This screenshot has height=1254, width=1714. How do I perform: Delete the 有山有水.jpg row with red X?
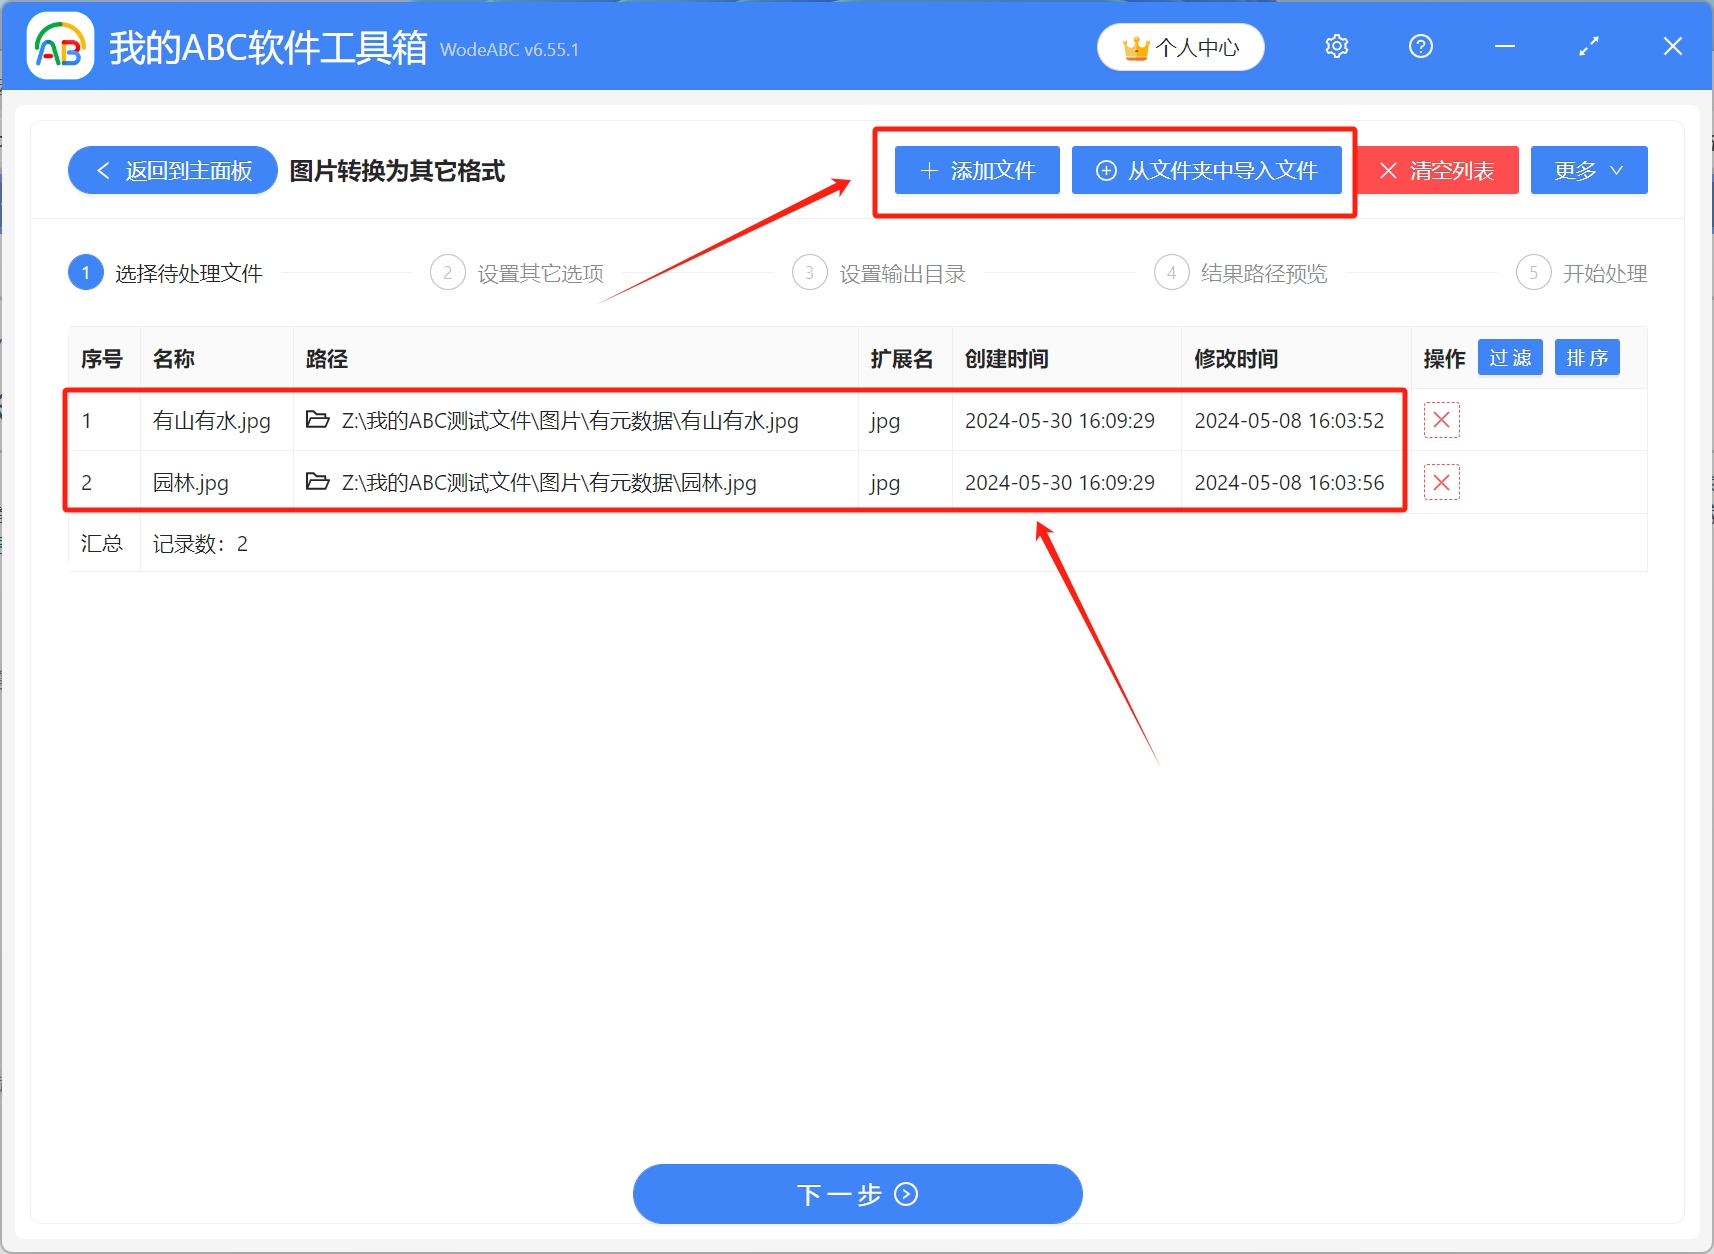1441,420
